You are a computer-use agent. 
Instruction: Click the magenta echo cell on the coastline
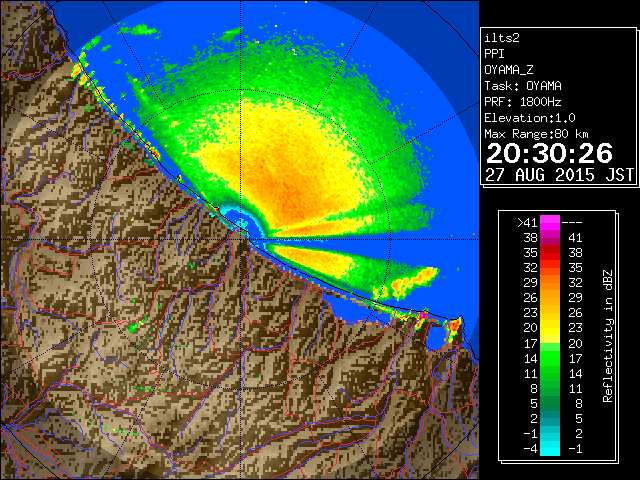pyautogui.click(x=424, y=315)
